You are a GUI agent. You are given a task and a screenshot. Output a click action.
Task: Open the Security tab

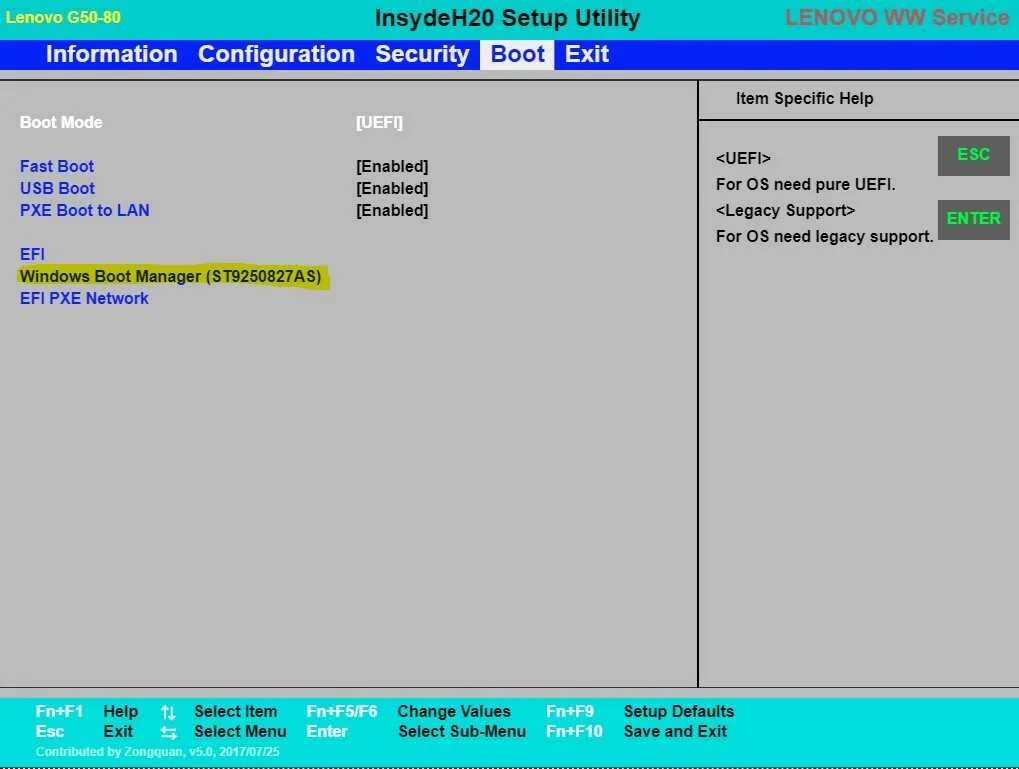(x=422, y=54)
